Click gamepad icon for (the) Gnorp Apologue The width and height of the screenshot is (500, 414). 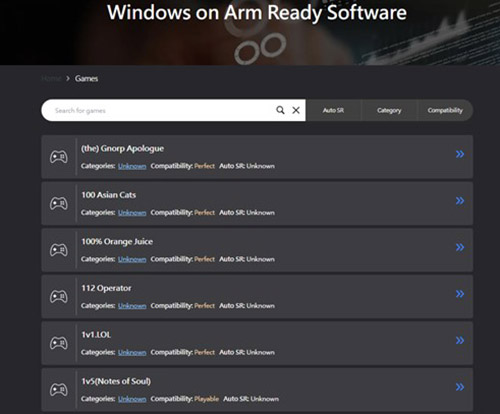(x=59, y=157)
